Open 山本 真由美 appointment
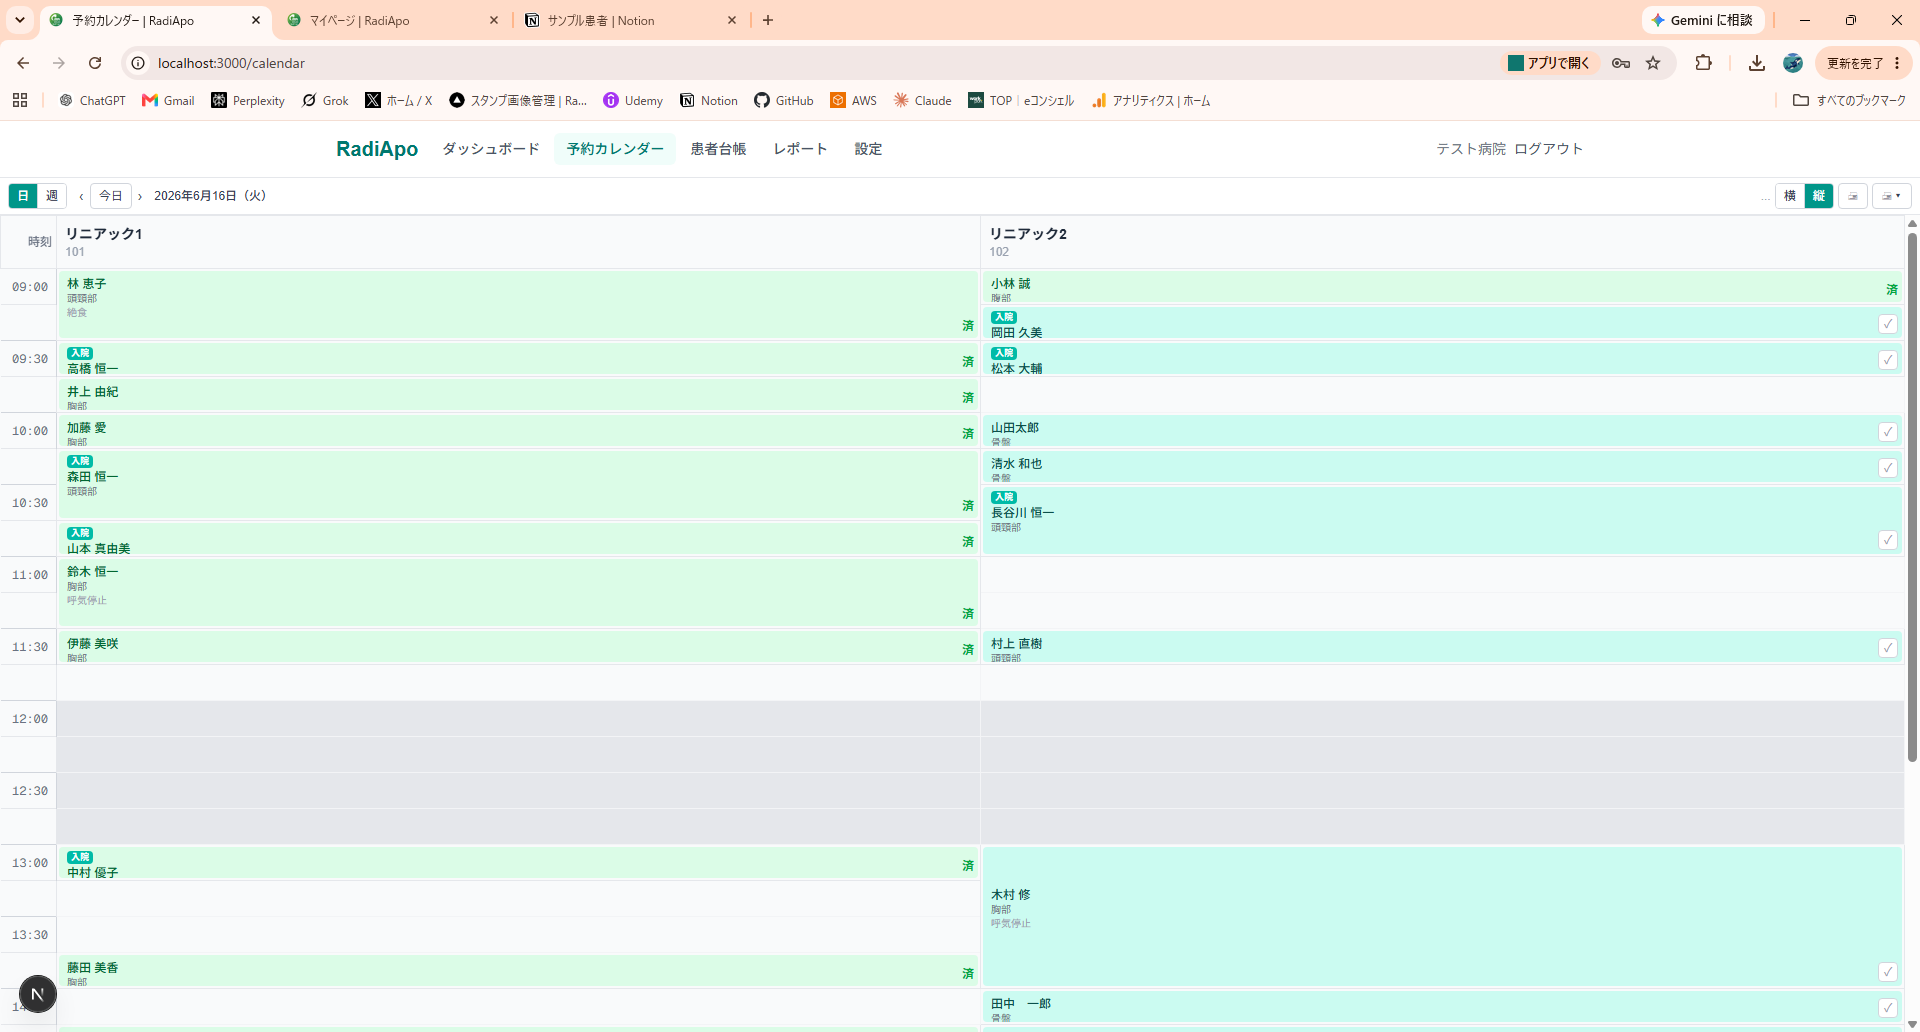This screenshot has width=1920, height=1032. pyautogui.click(x=517, y=539)
